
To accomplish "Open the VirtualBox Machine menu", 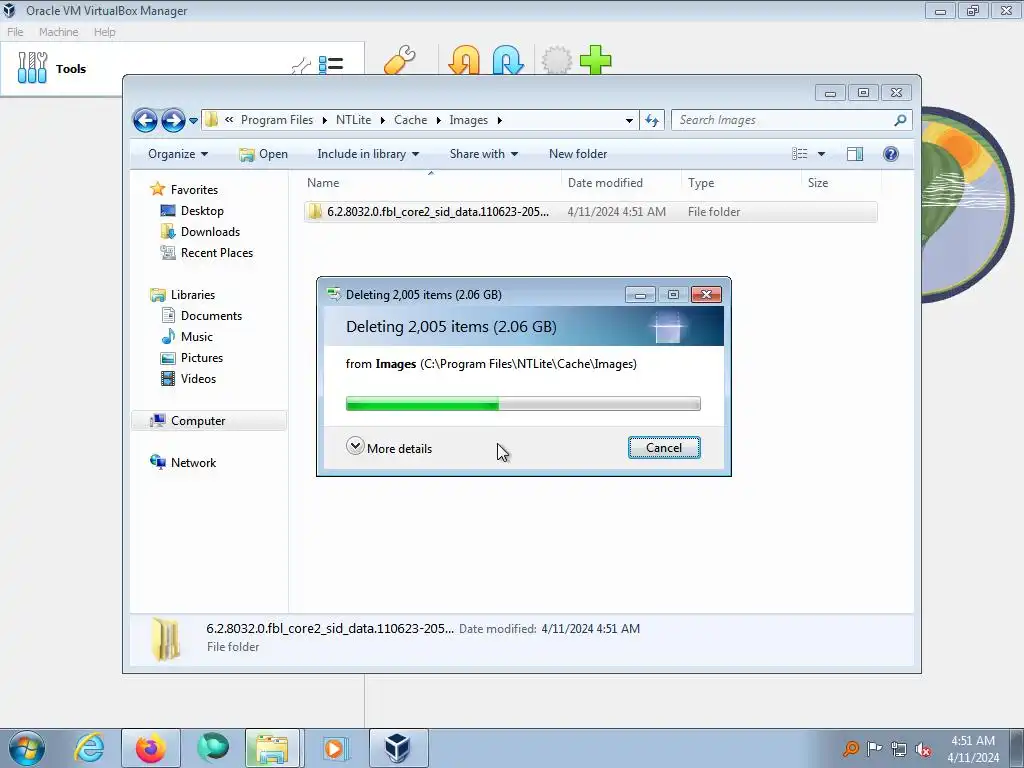I will (58, 32).
